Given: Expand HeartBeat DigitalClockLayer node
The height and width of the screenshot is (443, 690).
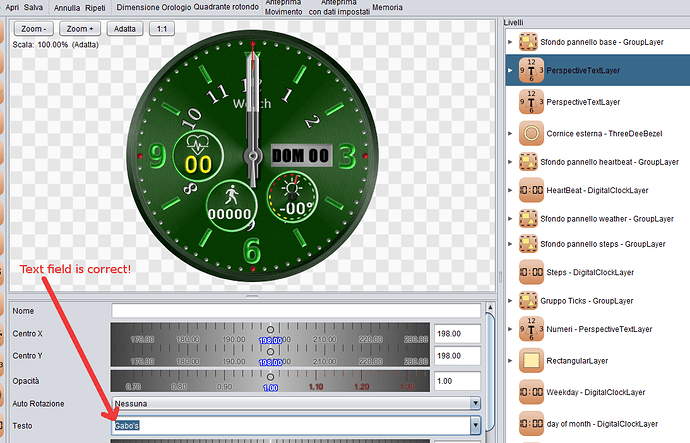Looking at the screenshot, I should (510, 190).
